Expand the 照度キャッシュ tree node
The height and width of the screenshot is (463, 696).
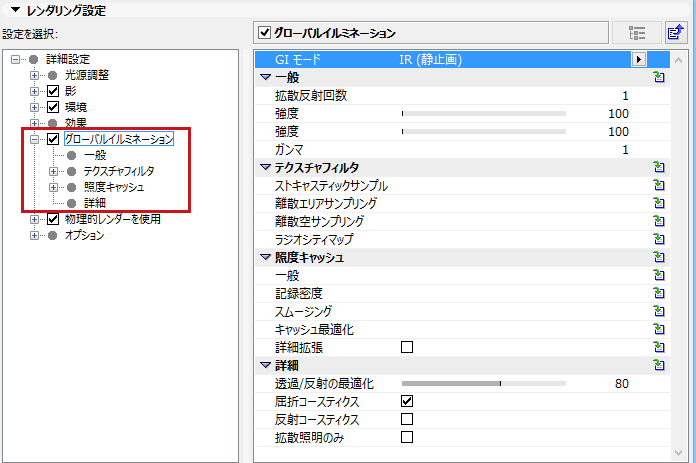point(53,187)
